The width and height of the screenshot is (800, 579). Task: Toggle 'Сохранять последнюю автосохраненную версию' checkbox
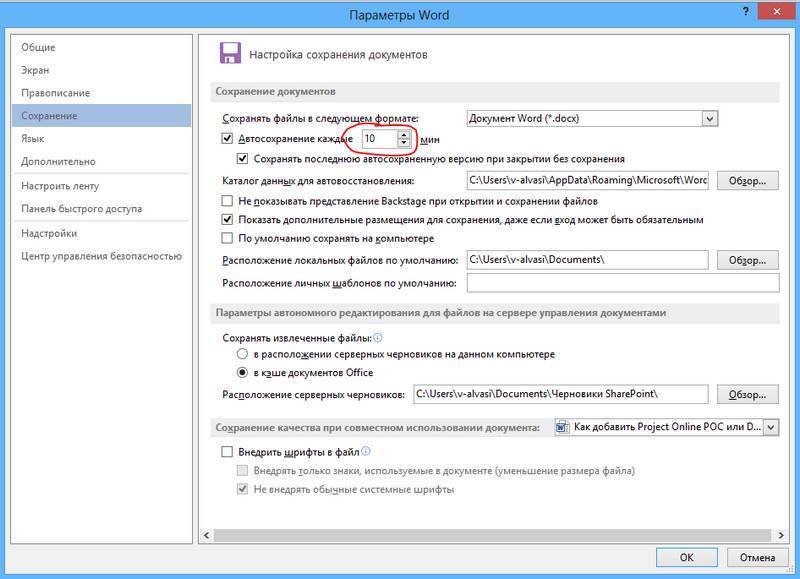click(243, 159)
